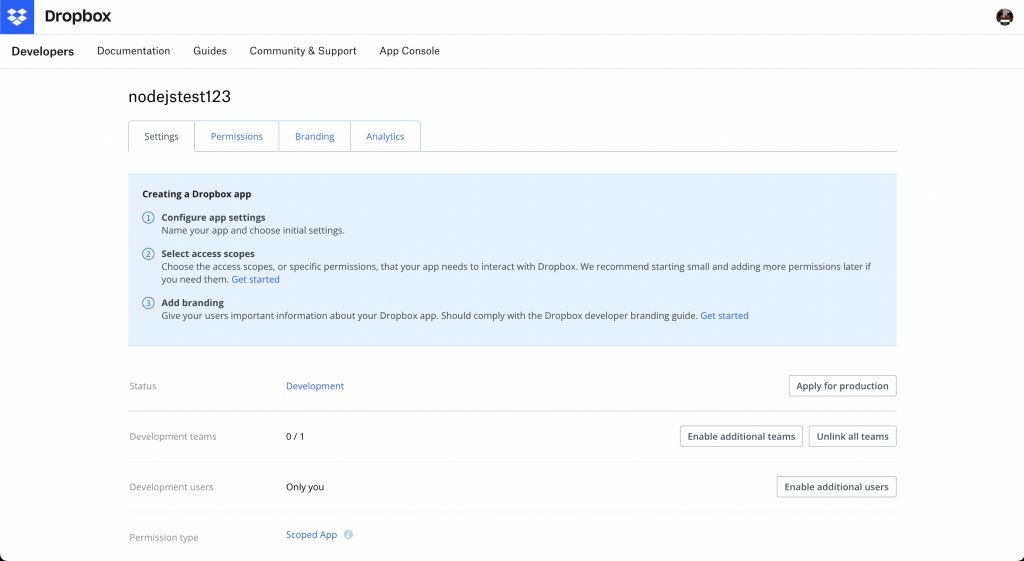Click Unlink all teams button
This screenshot has height=561, width=1024.
[852, 436]
